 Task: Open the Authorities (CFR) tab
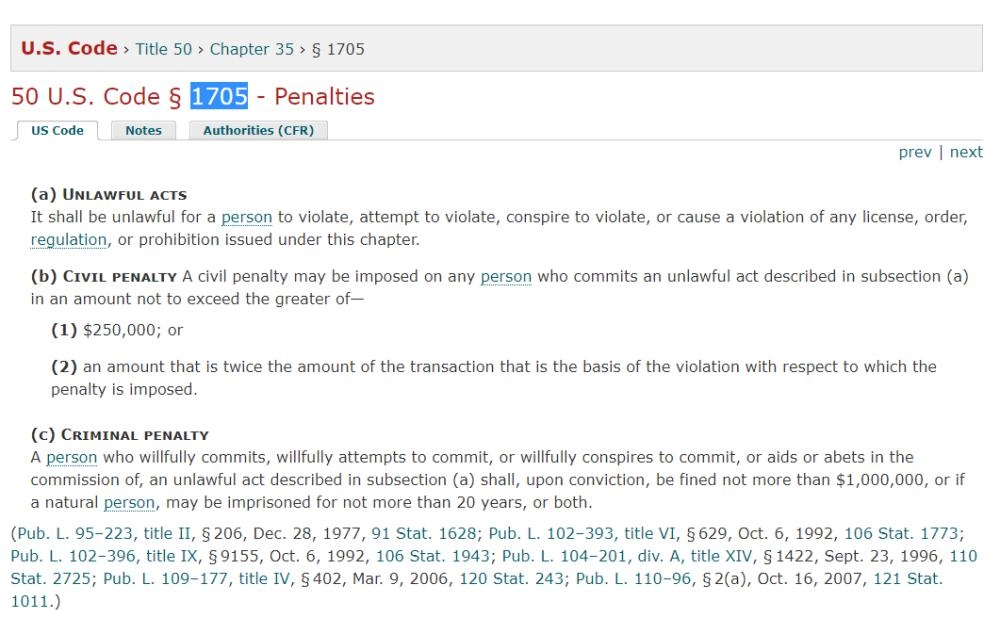(258, 131)
